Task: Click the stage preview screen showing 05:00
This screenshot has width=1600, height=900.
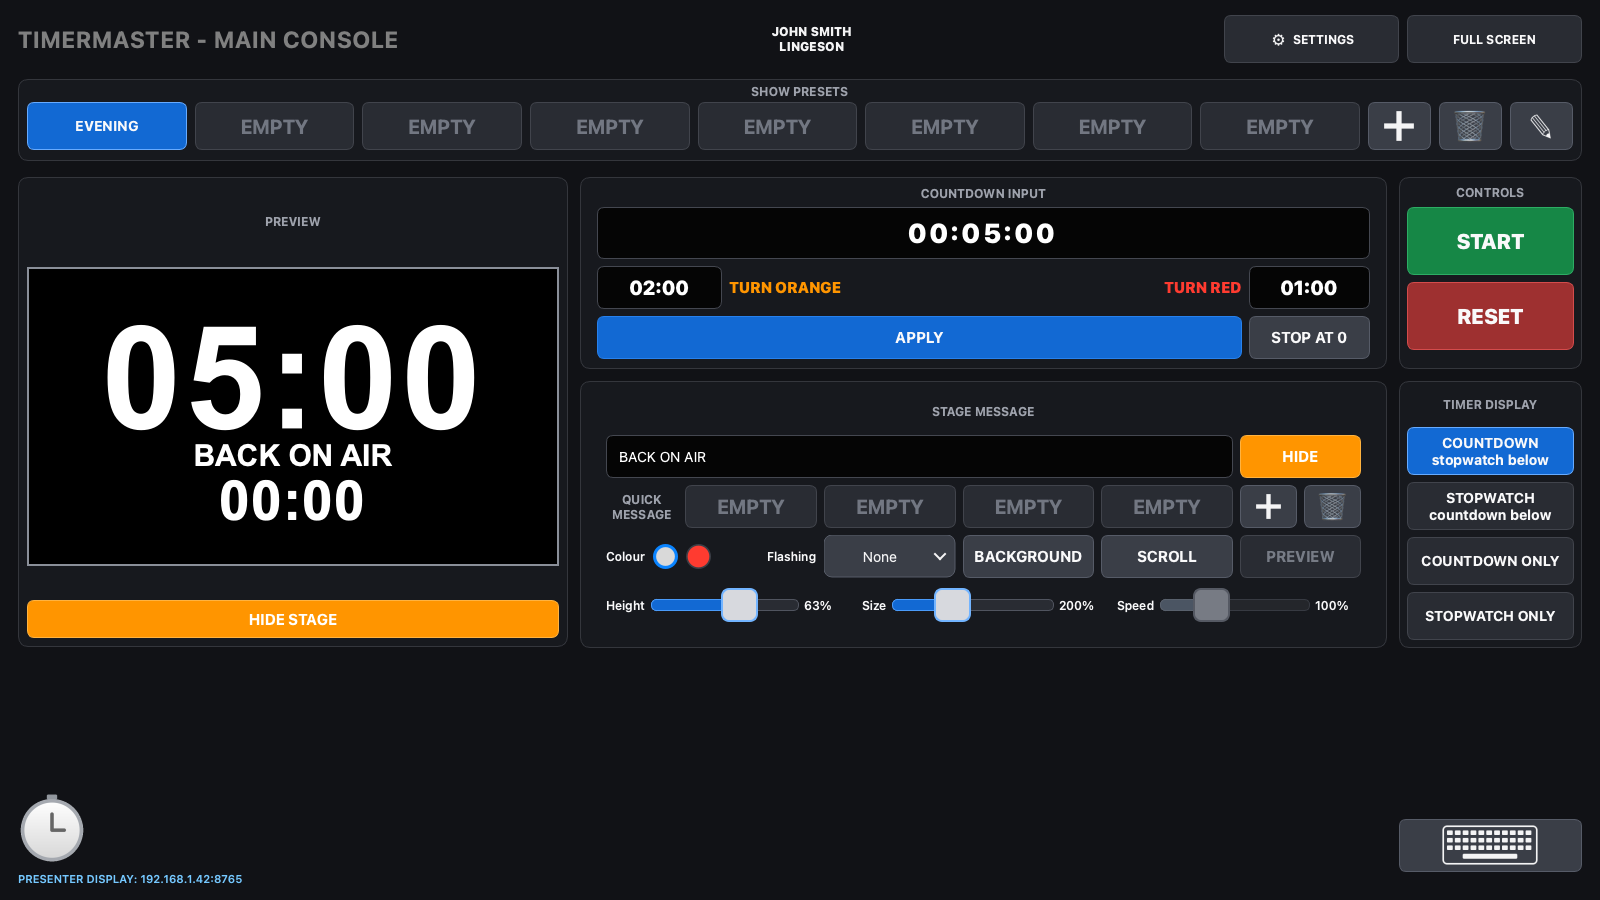Action: point(293,416)
